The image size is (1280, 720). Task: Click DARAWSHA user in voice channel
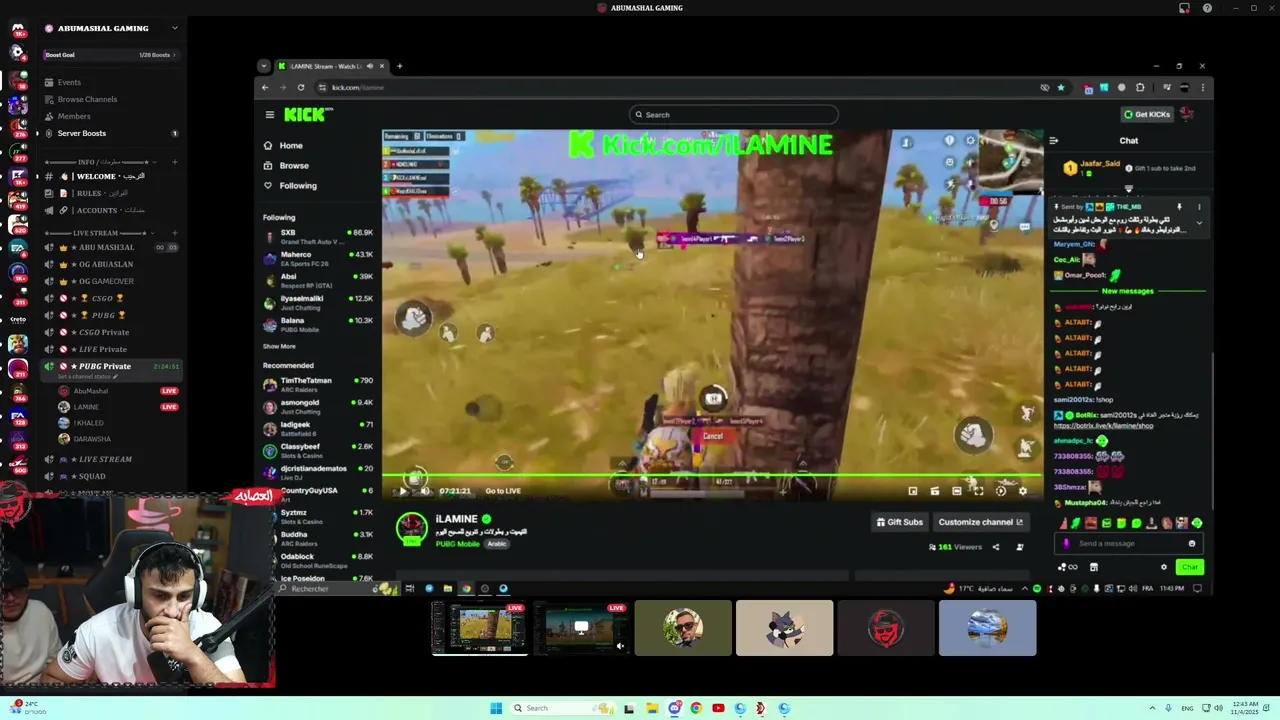(x=92, y=439)
